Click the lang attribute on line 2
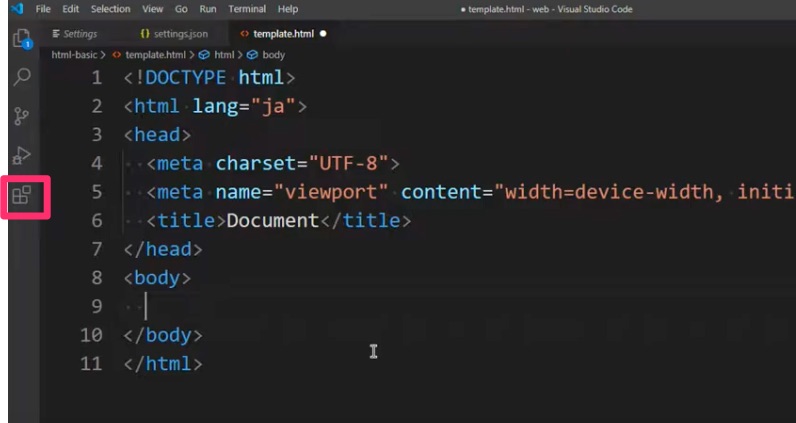Viewport: 796px width, 423px height. tap(214, 107)
